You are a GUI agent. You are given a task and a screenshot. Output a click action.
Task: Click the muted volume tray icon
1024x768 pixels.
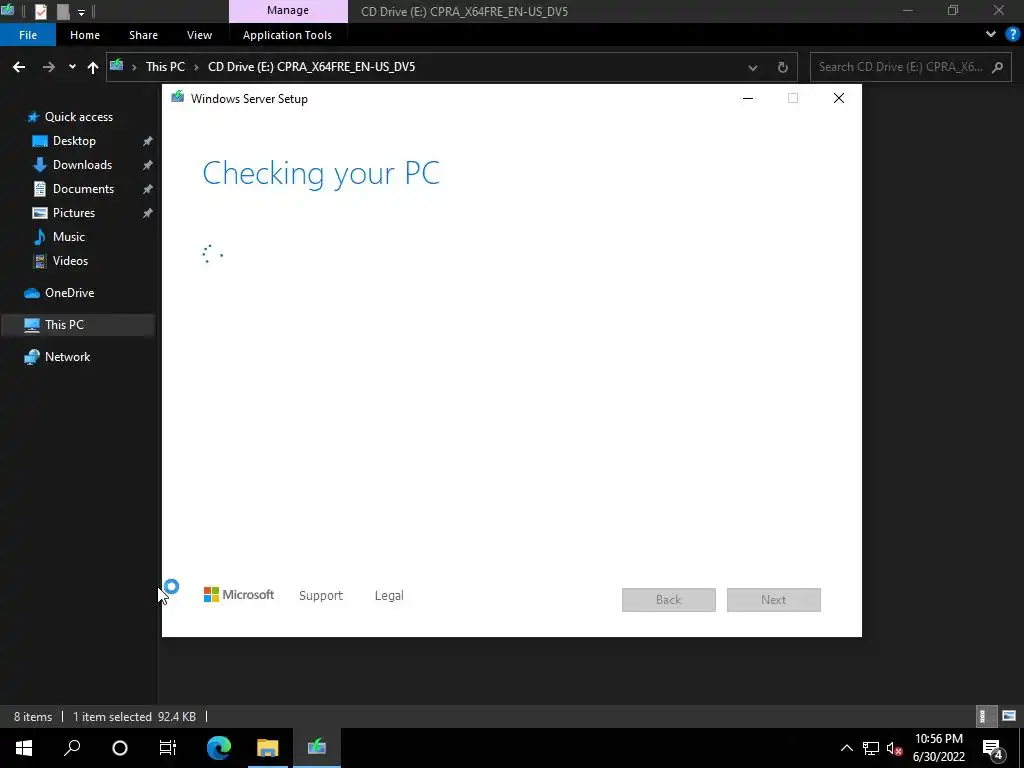894,748
